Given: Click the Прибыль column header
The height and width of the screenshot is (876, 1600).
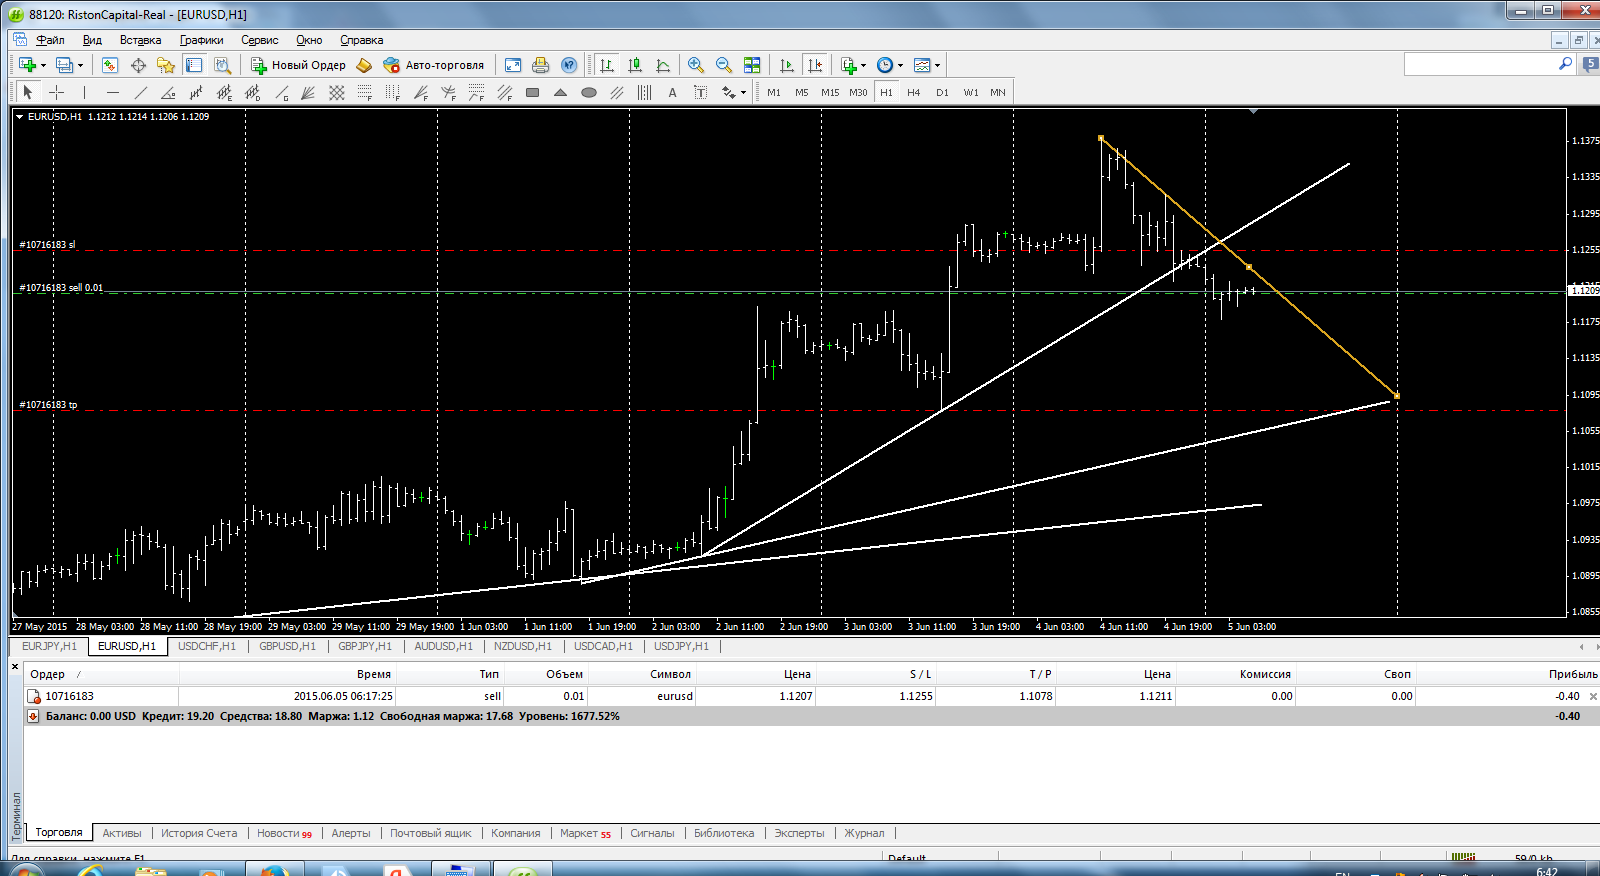Looking at the screenshot, I should 1572,674.
